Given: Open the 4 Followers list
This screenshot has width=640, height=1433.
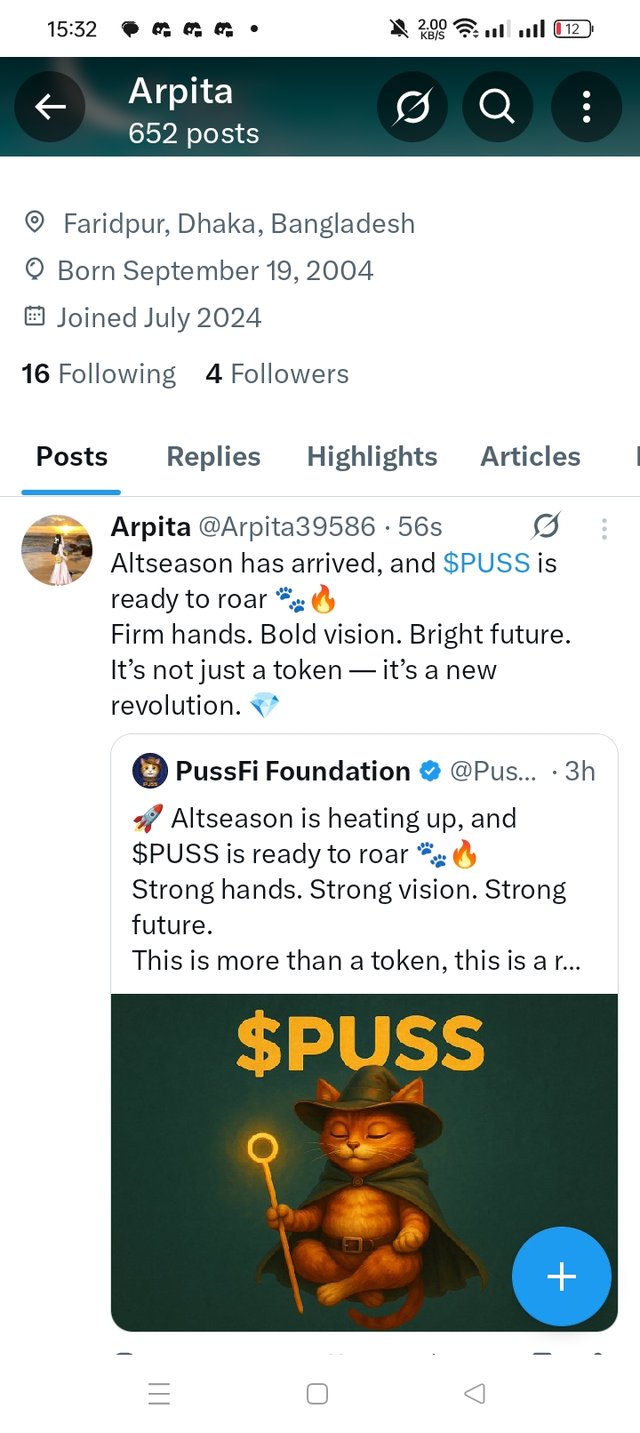Looking at the screenshot, I should [x=277, y=374].
